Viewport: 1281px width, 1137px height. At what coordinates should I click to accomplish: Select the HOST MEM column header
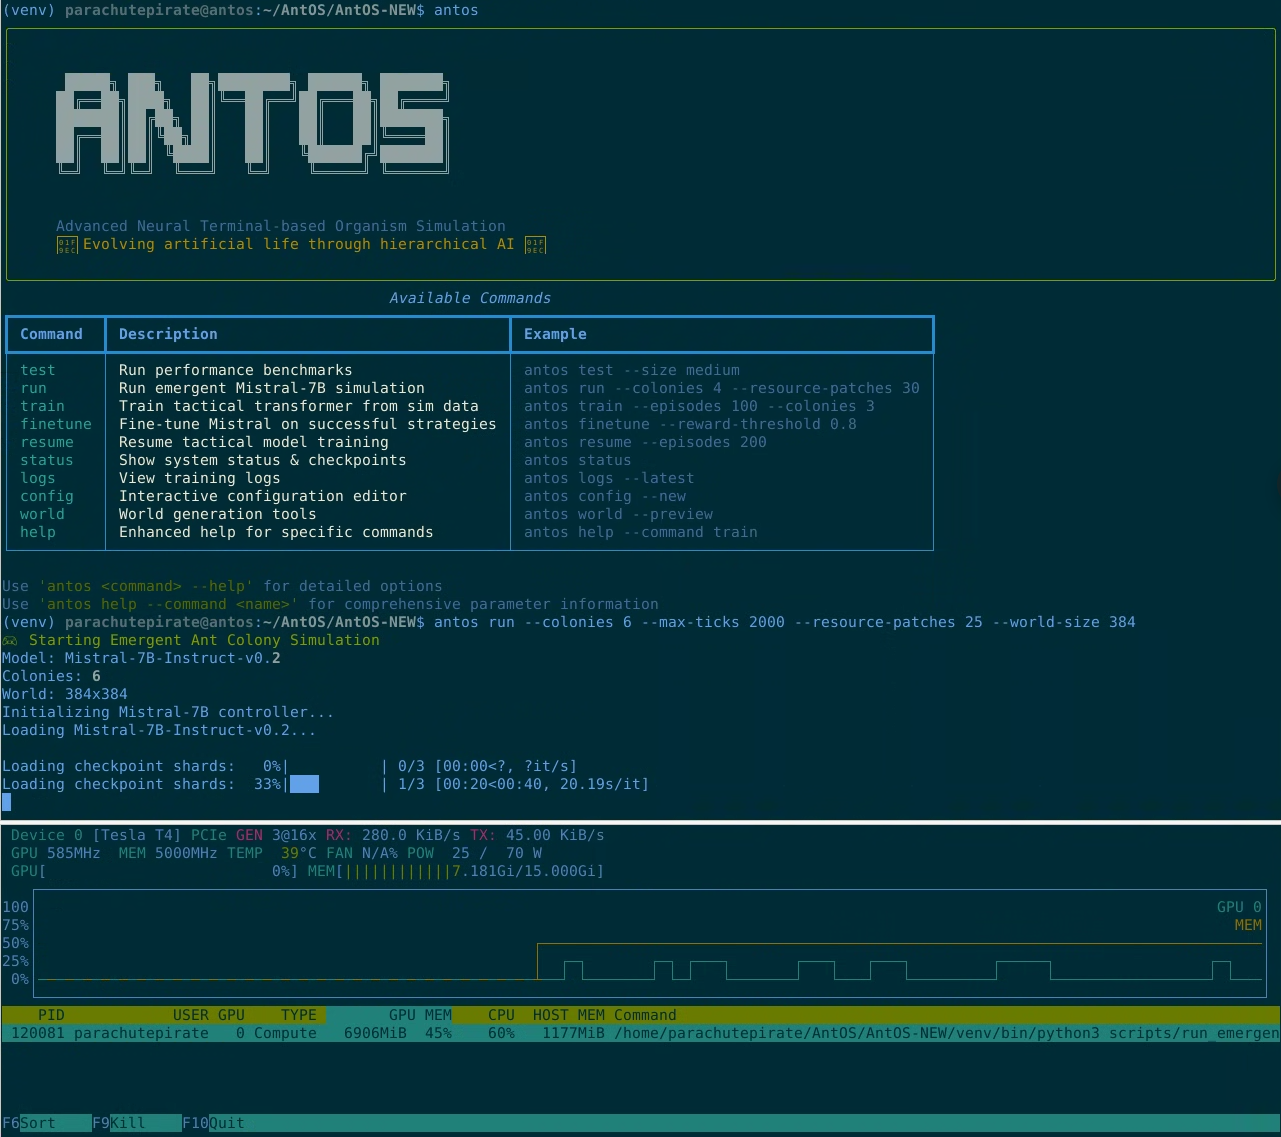(569, 1015)
